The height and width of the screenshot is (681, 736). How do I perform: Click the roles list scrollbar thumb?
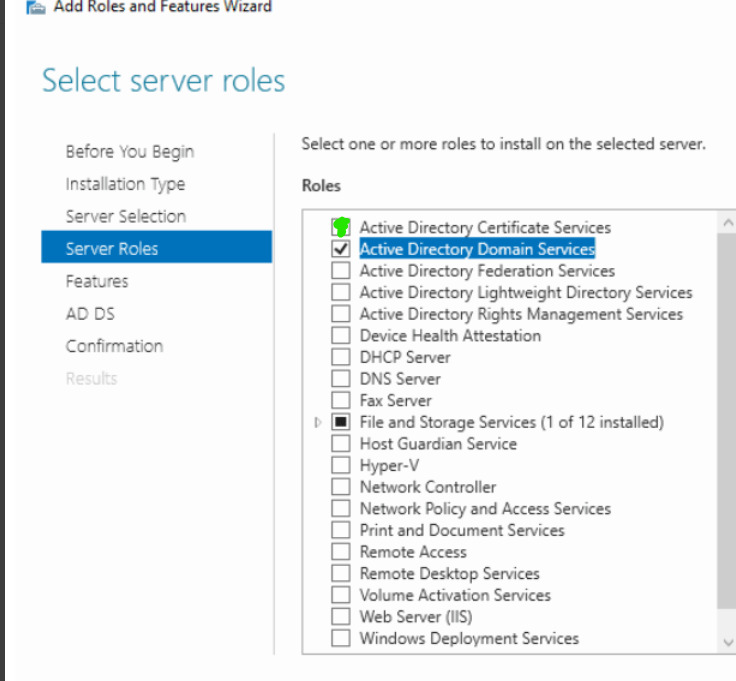click(x=727, y=421)
